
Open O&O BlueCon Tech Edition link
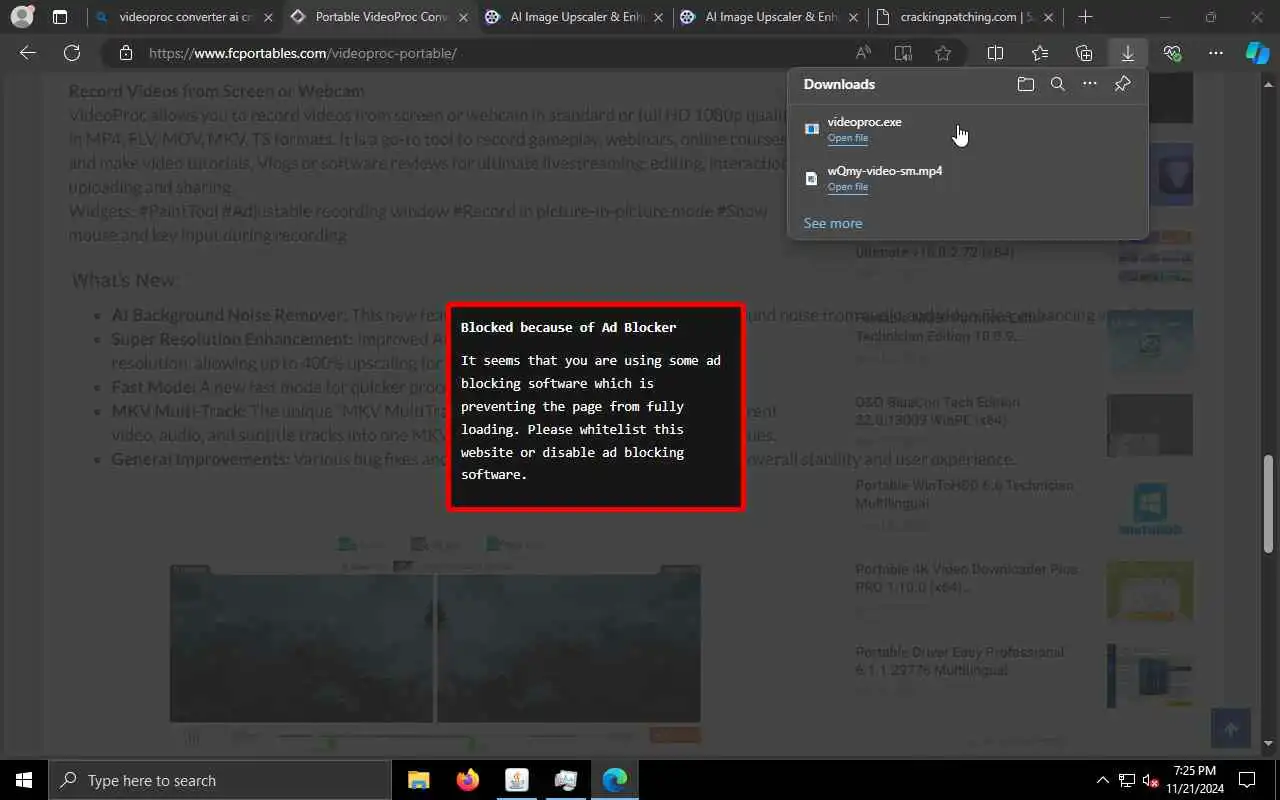click(x=937, y=410)
